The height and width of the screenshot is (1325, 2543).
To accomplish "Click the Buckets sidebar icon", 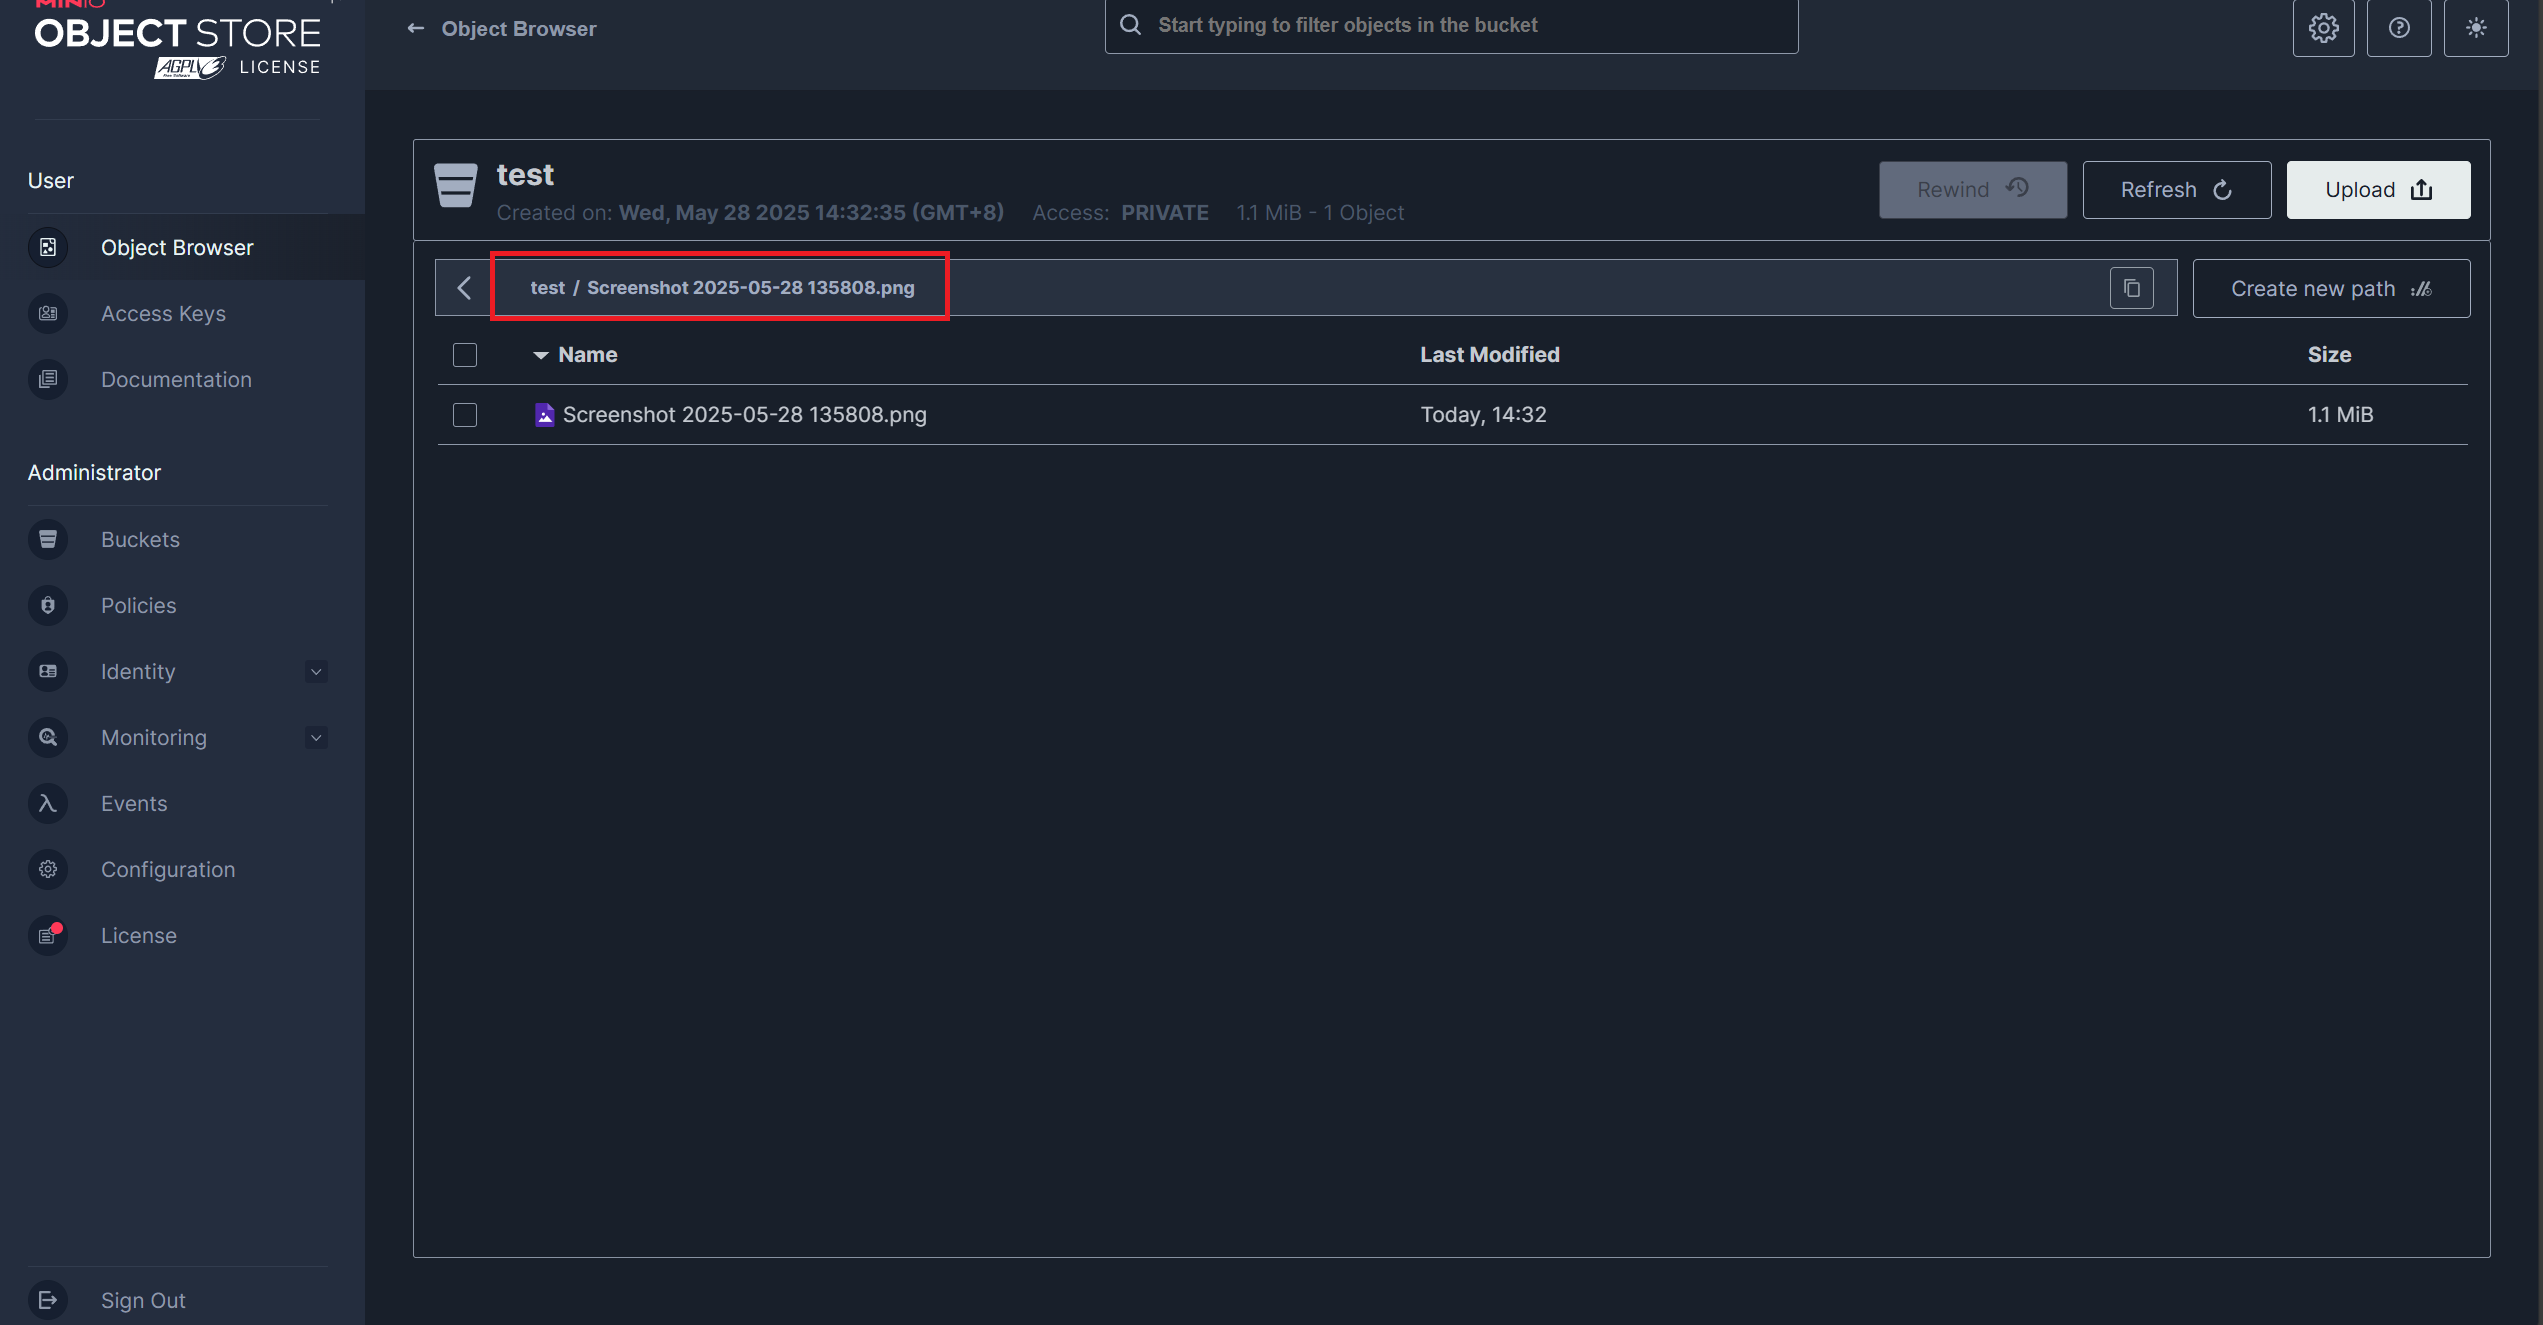I will click(48, 539).
